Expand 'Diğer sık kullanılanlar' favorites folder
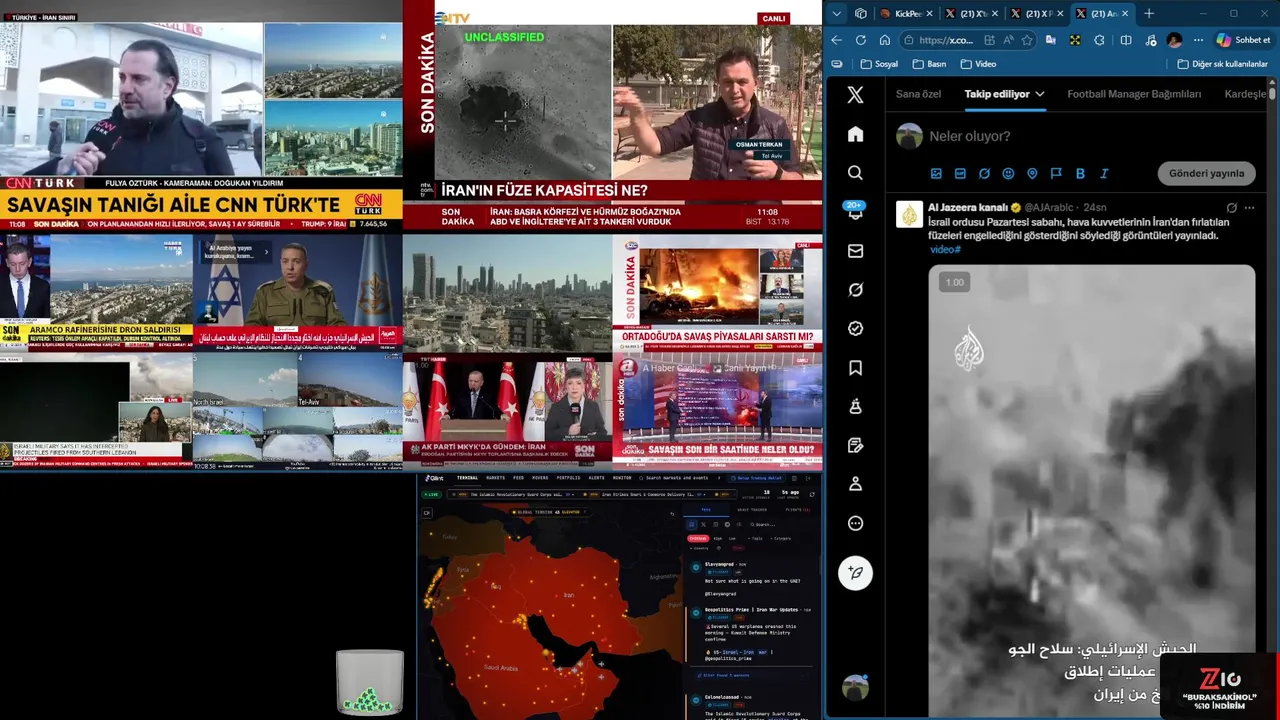Viewport: 1280px width, 720px height. coord(1222,64)
